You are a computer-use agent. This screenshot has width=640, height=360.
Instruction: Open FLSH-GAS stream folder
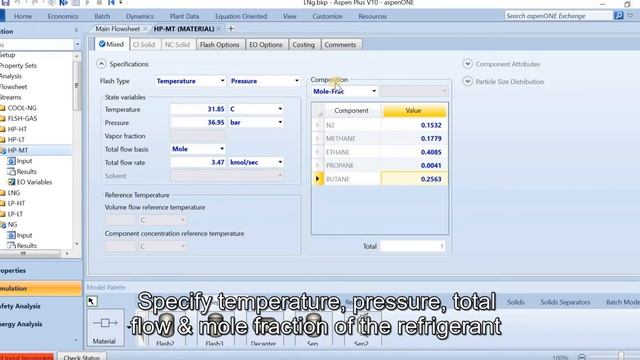pos(22,118)
